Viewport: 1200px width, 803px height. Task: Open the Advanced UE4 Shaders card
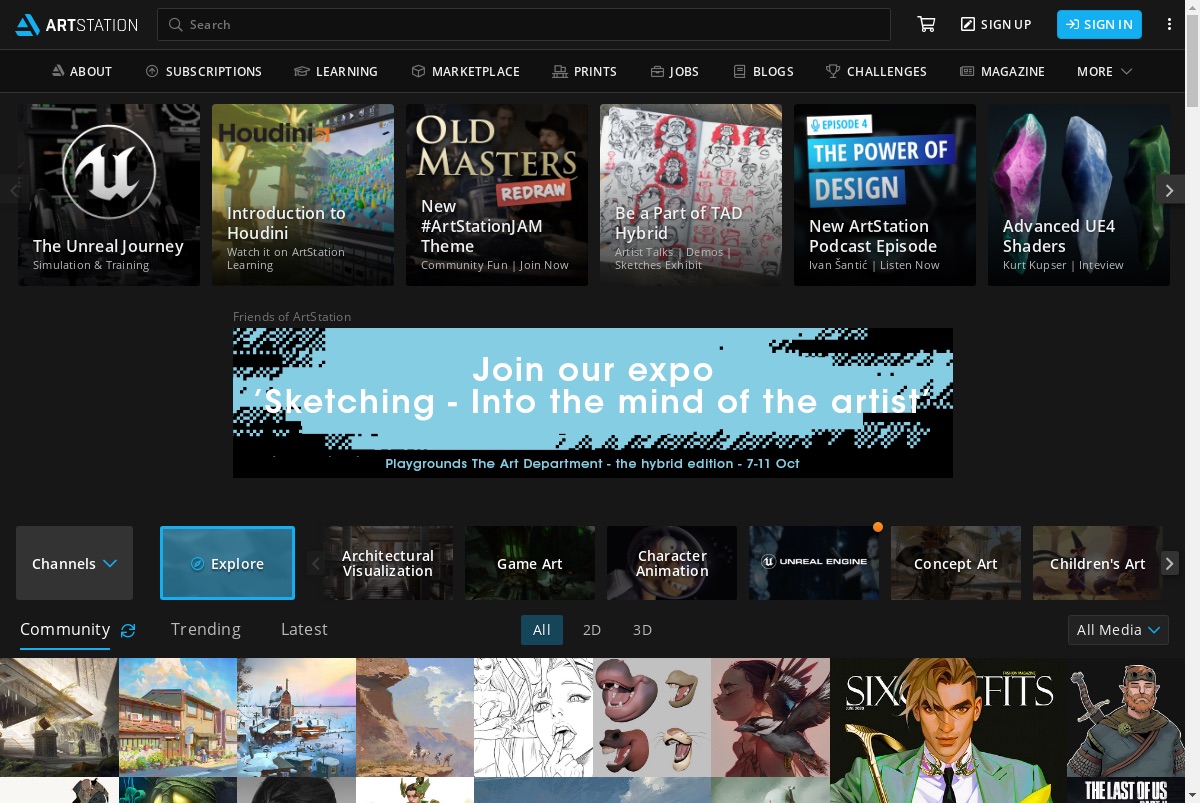coord(1079,195)
